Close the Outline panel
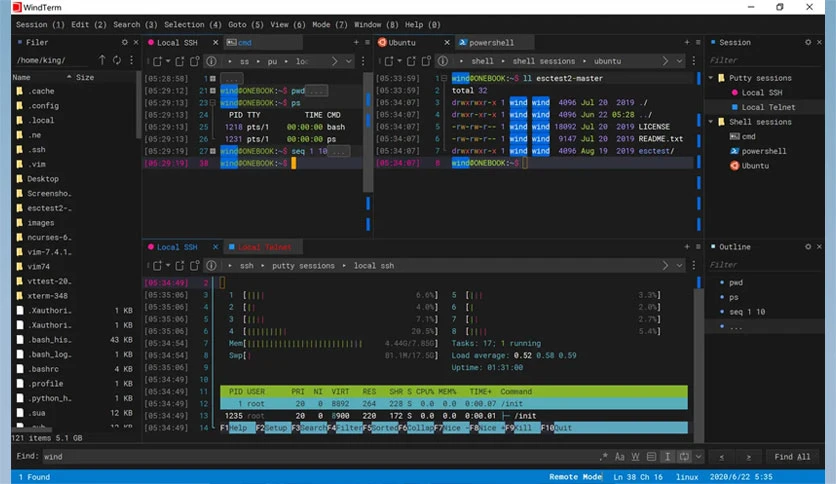The height and width of the screenshot is (484, 836). (819, 247)
